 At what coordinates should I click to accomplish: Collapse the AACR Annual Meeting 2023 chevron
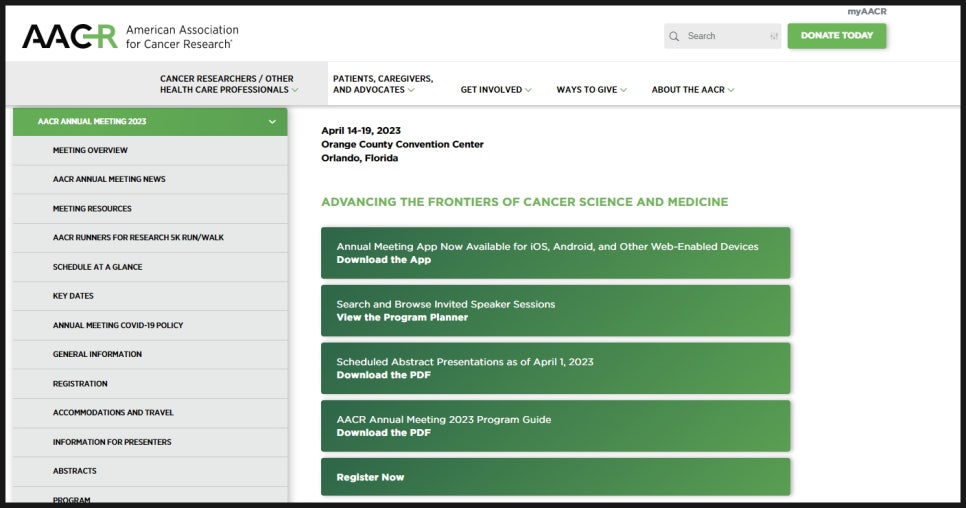pos(272,122)
